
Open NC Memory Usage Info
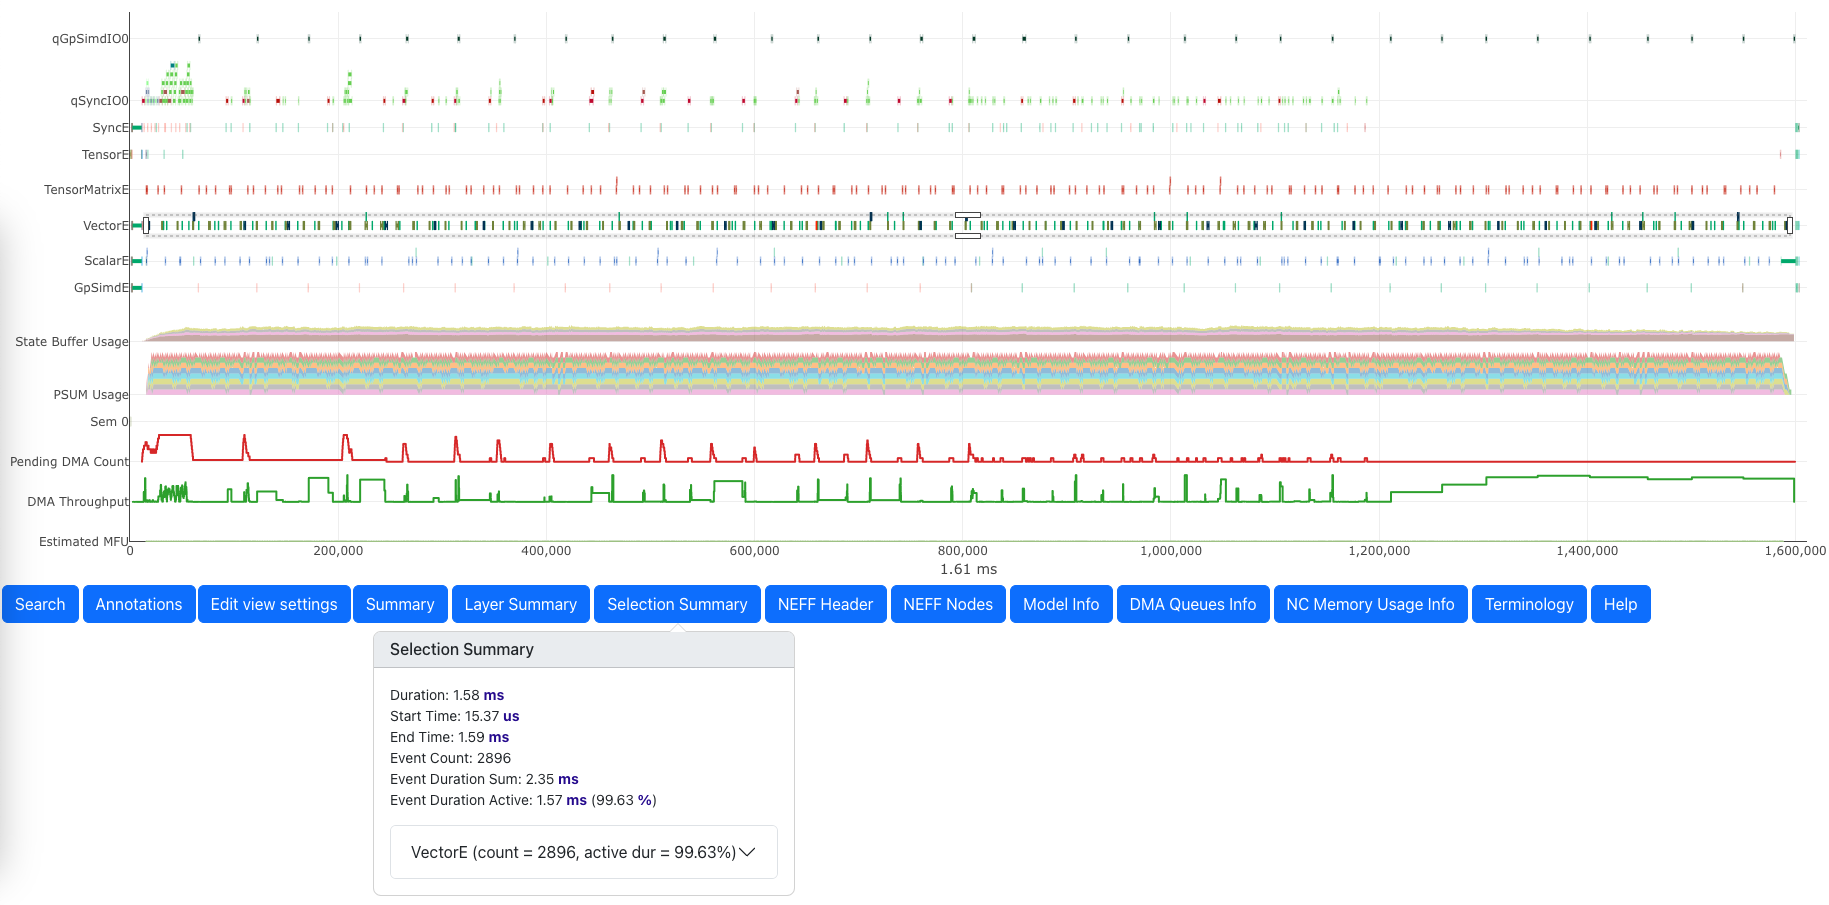(x=1370, y=604)
